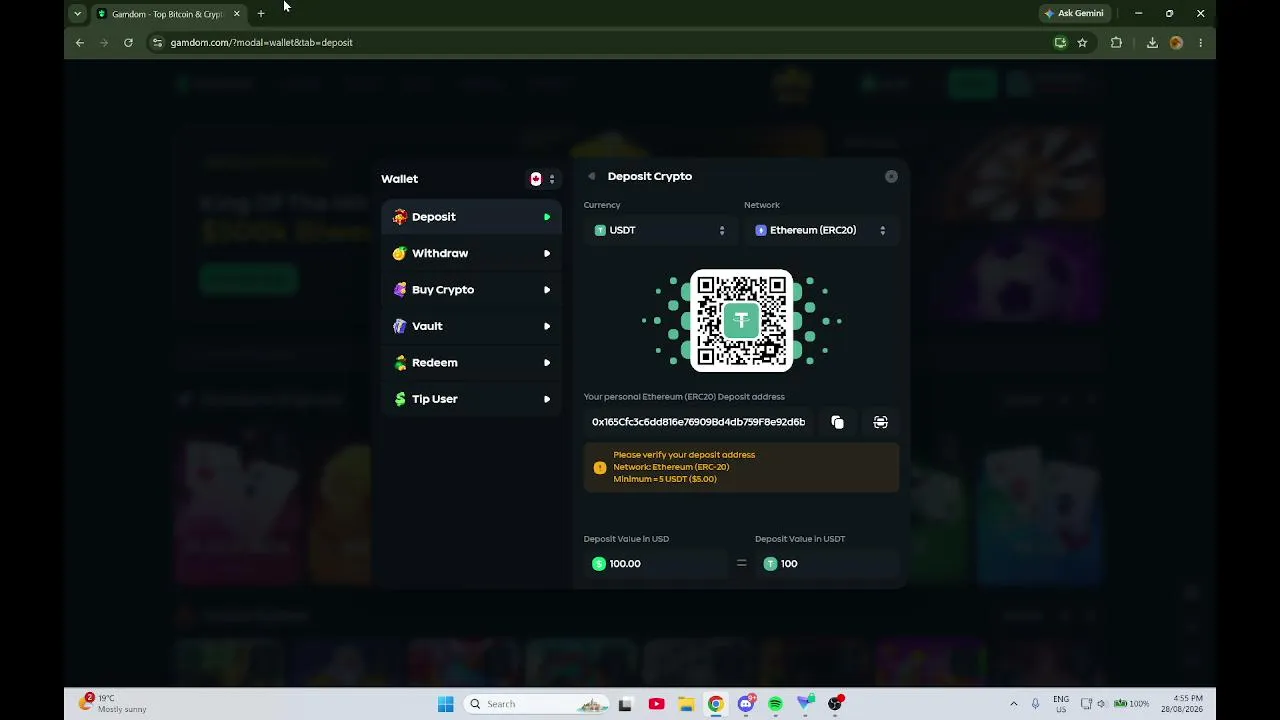The width and height of the screenshot is (1280, 720).
Task: Open the Canada flag country selector
Action: click(542, 179)
